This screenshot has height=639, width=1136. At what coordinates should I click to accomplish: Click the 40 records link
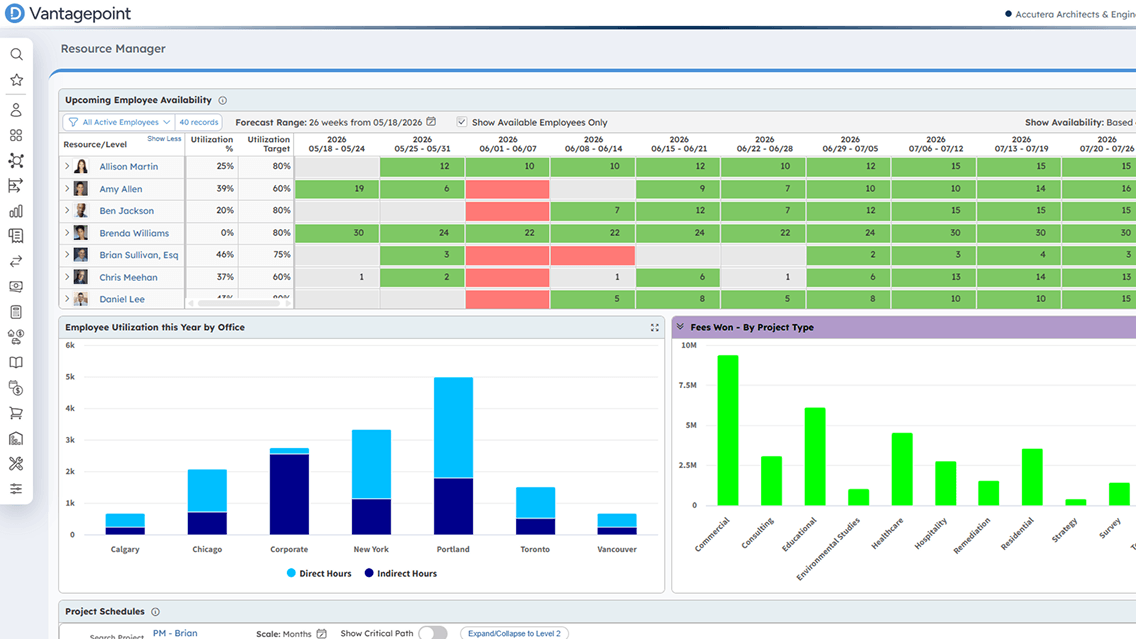click(x=199, y=122)
